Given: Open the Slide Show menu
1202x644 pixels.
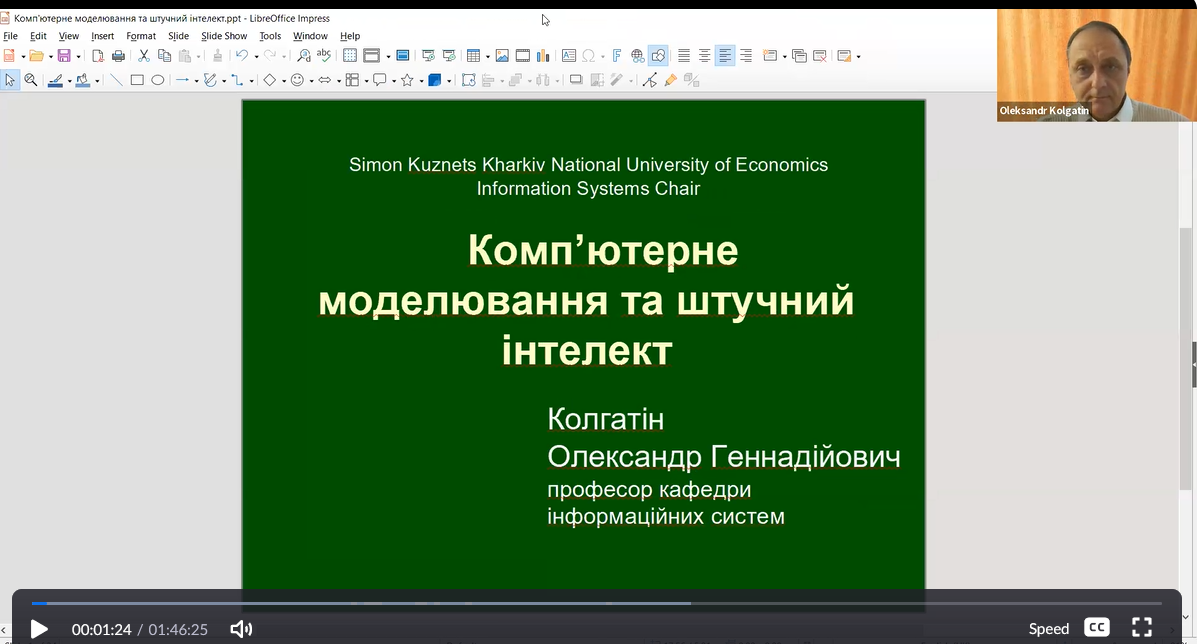Looking at the screenshot, I should click(224, 36).
